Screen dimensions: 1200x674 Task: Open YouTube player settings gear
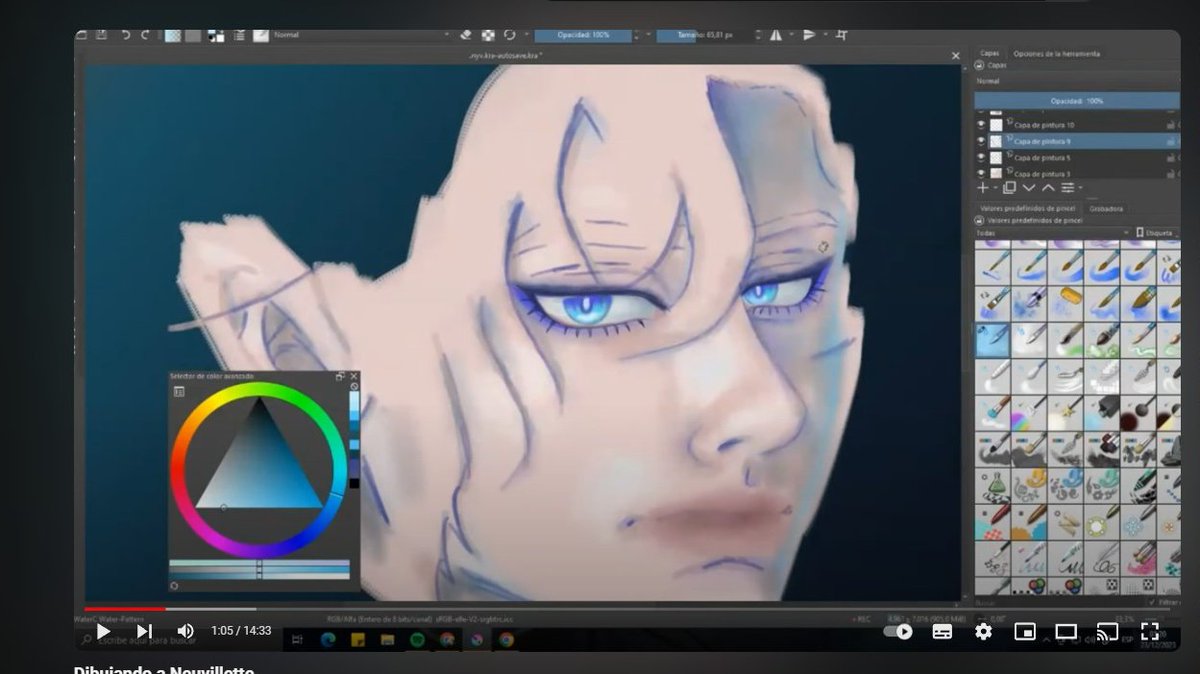pyautogui.click(x=983, y=631)
